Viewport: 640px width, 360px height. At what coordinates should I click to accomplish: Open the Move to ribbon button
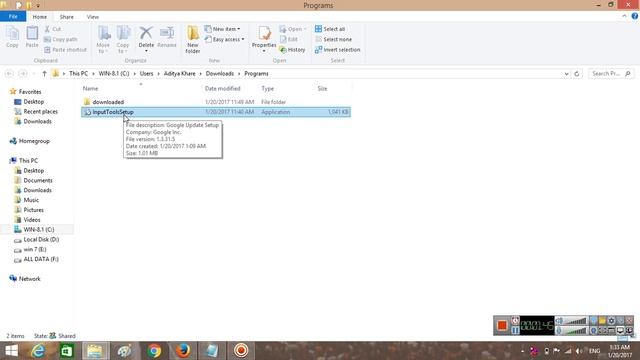pos(103,40)
